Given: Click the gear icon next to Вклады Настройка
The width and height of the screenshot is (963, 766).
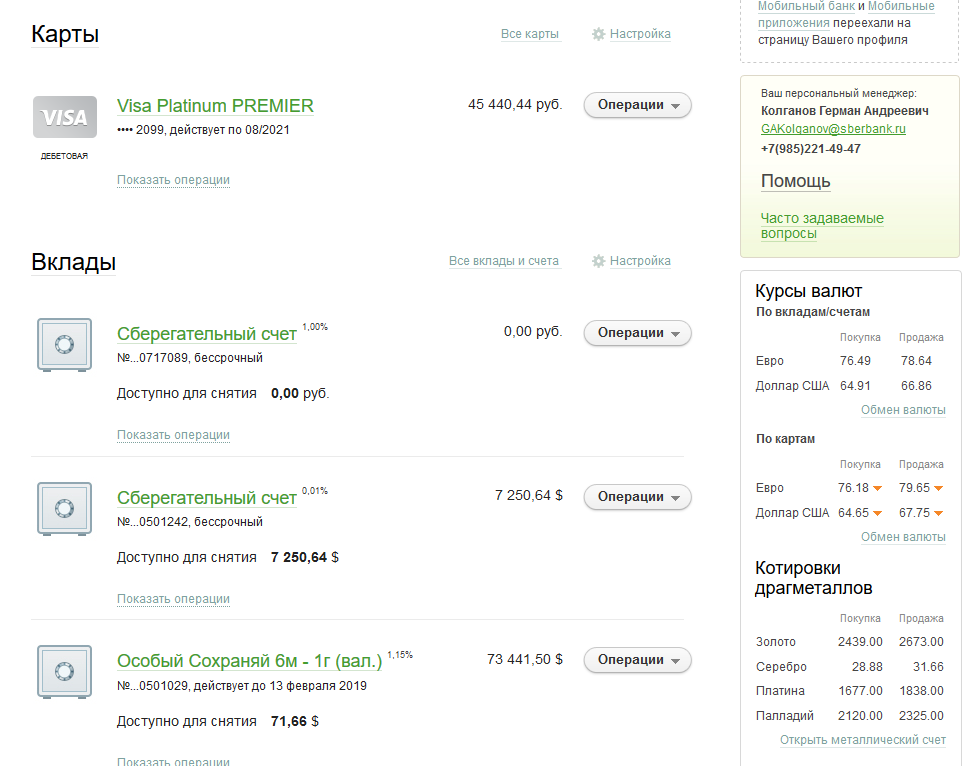Looking at the screenshot, I should pyautogui.click(x=598, y=261).
